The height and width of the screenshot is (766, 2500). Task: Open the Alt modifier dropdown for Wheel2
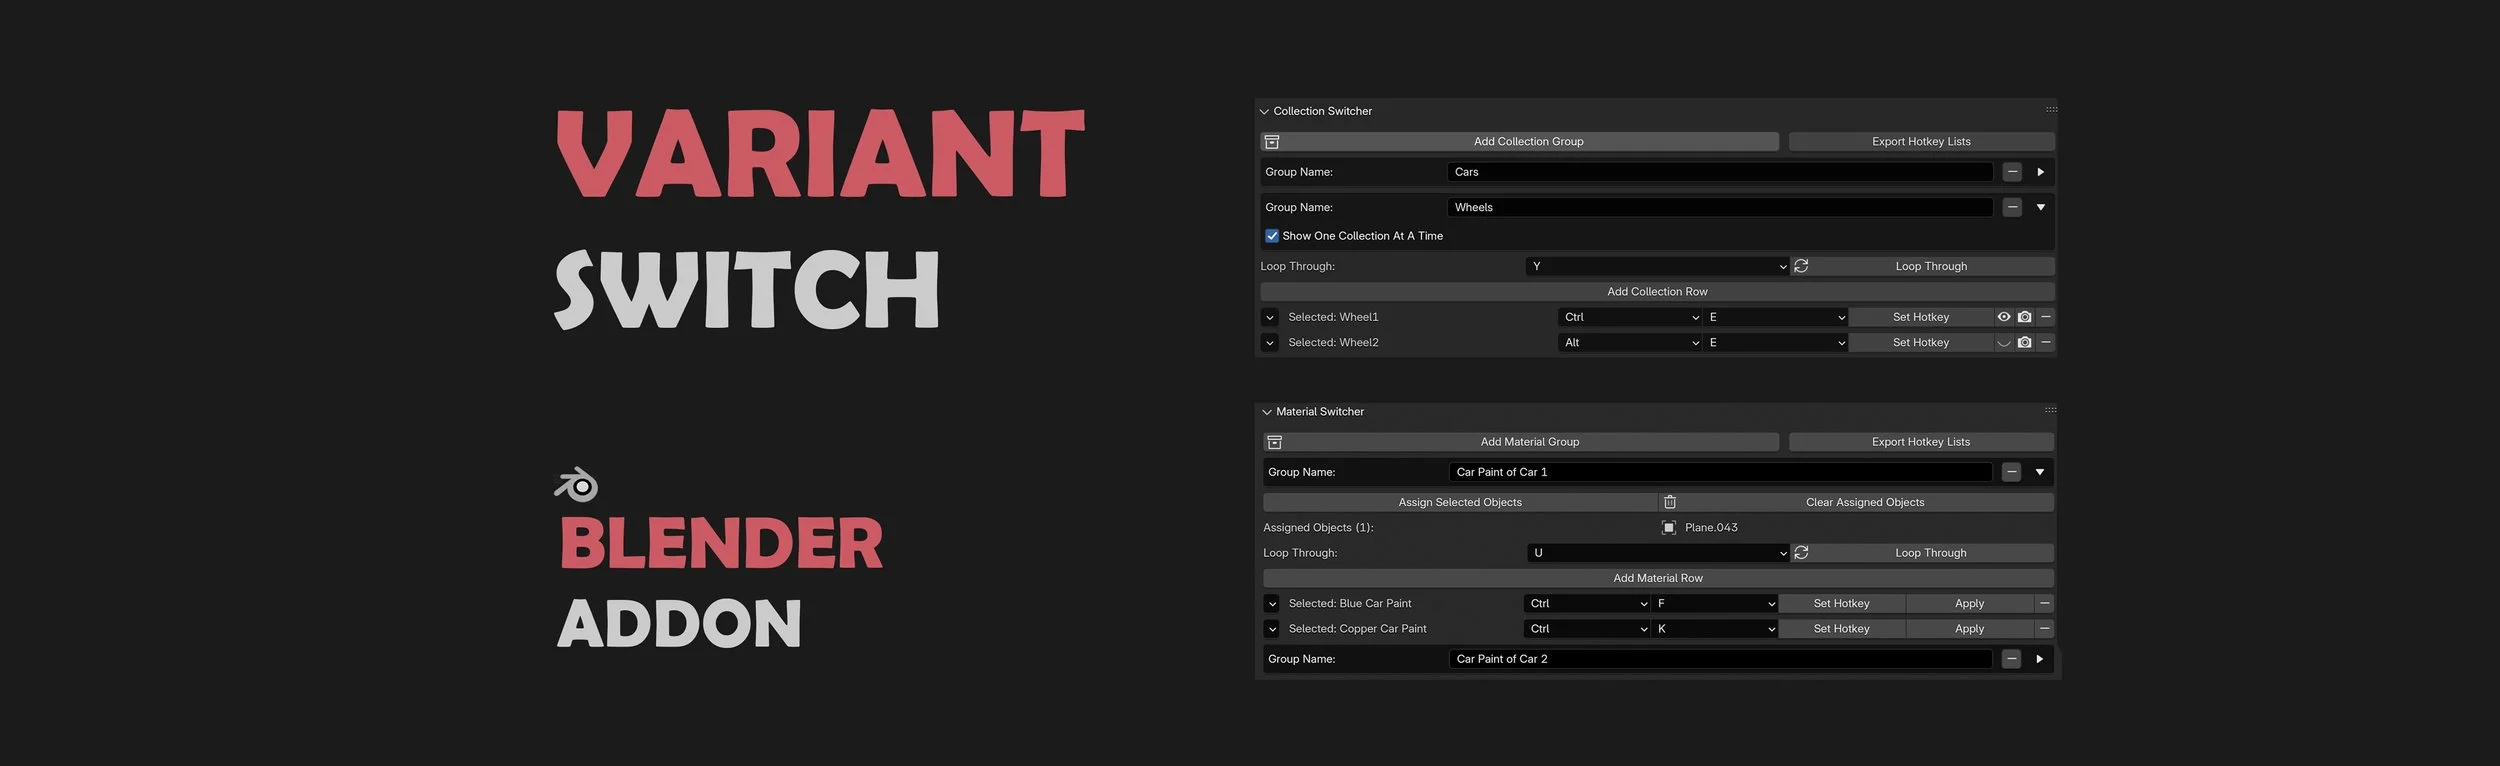coord(1630,343)
